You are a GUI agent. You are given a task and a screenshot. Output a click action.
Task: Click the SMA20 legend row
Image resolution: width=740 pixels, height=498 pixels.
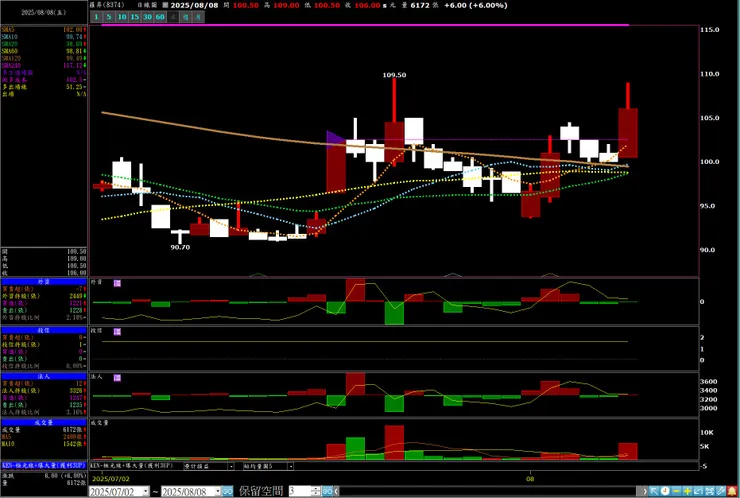pos(44,44)
